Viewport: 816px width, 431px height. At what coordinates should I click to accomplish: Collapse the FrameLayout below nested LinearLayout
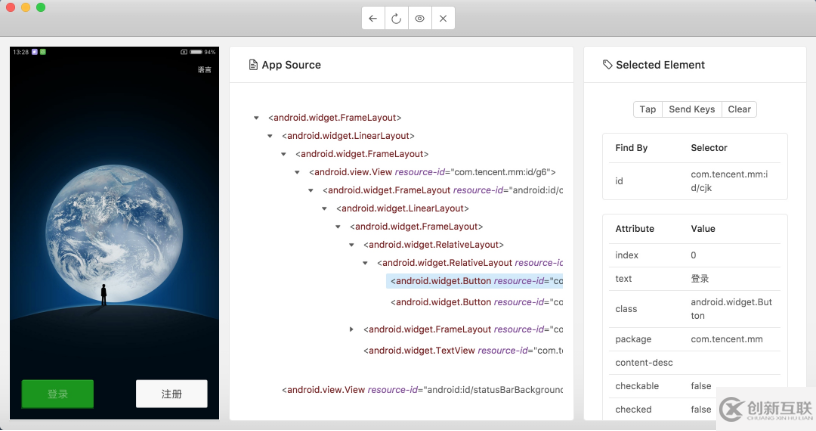pos(338,227)
